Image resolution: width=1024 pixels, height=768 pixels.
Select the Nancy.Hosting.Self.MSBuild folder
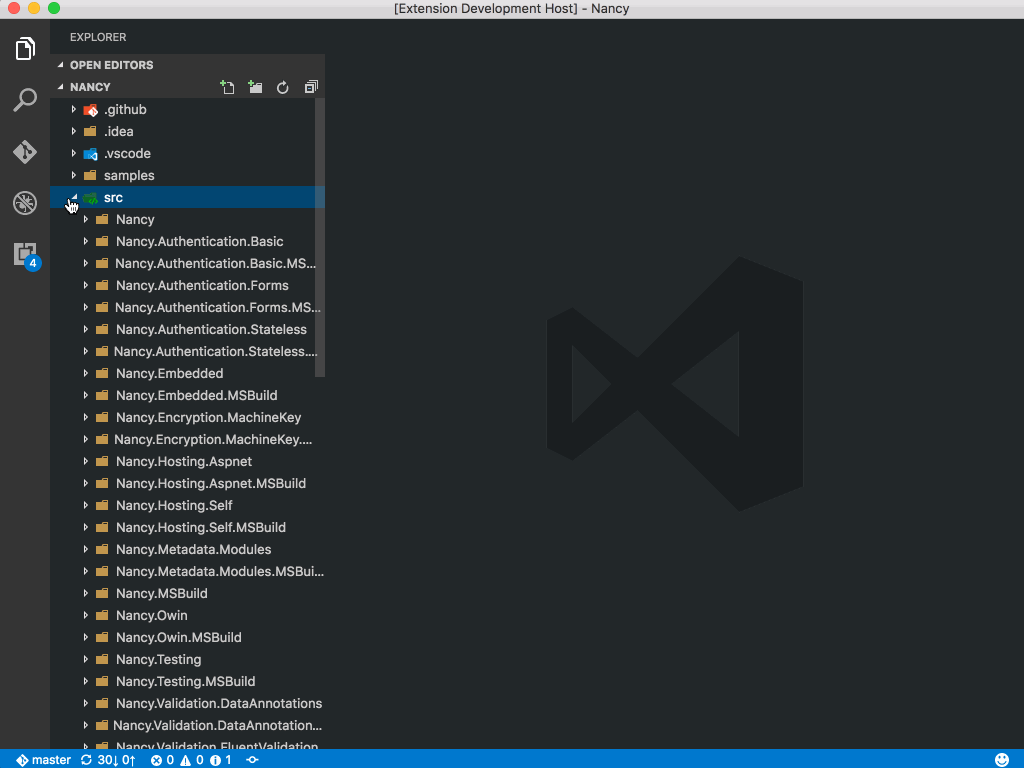[x=187, y=527]
